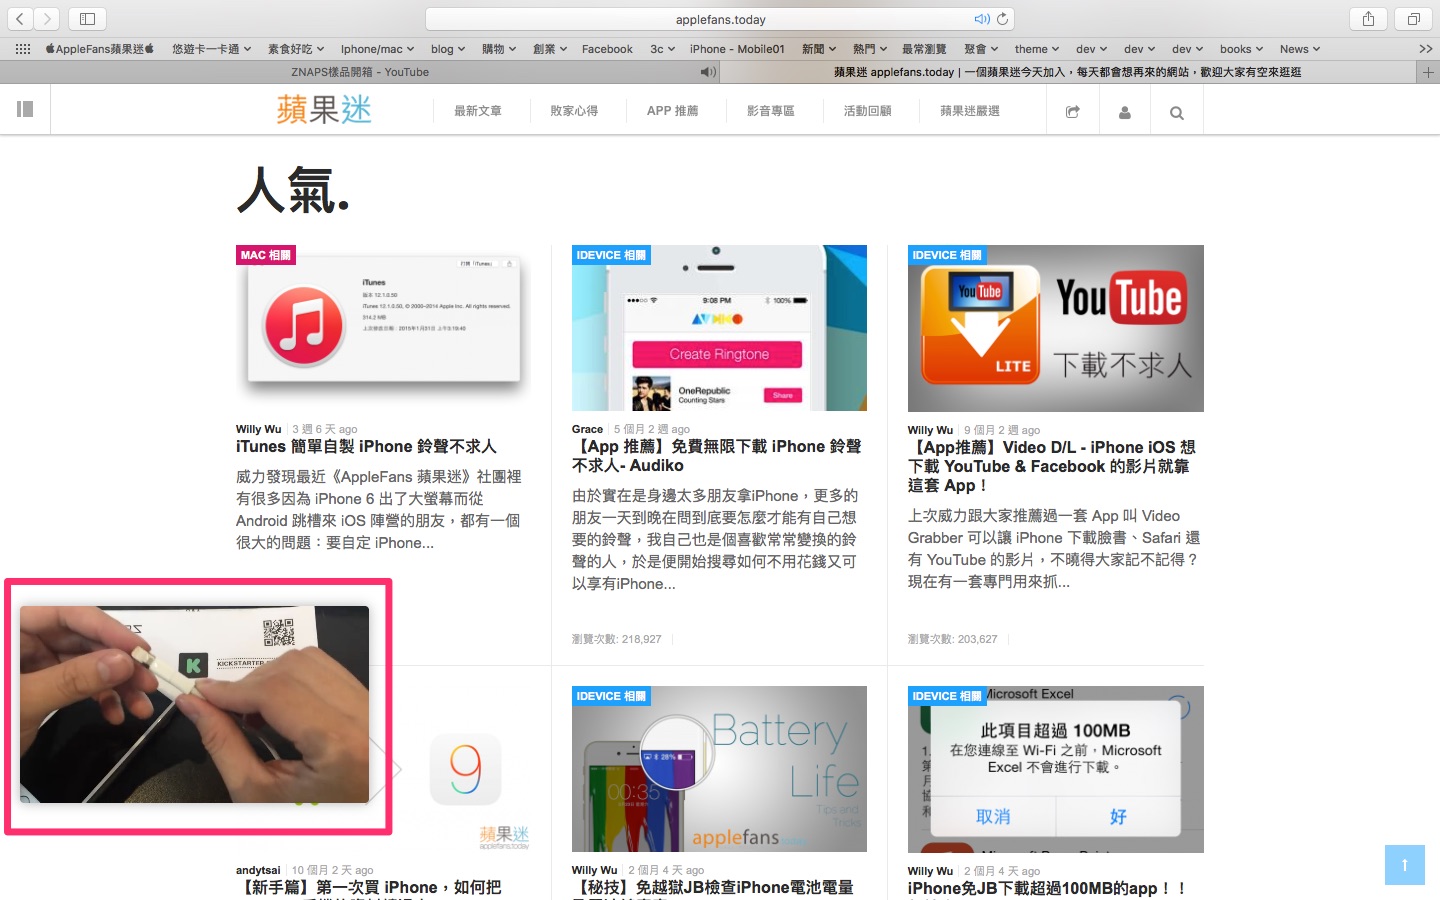Open the Battery Life article thumbnail
Screen dimensions: 1440x900
point(719,769)
